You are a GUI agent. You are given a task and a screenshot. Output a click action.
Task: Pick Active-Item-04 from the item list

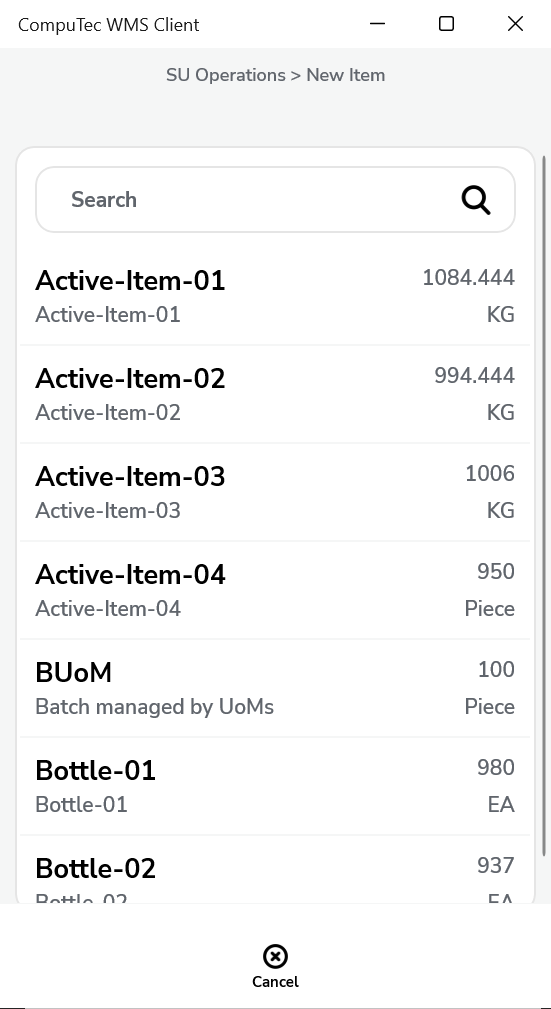point(276,590)
